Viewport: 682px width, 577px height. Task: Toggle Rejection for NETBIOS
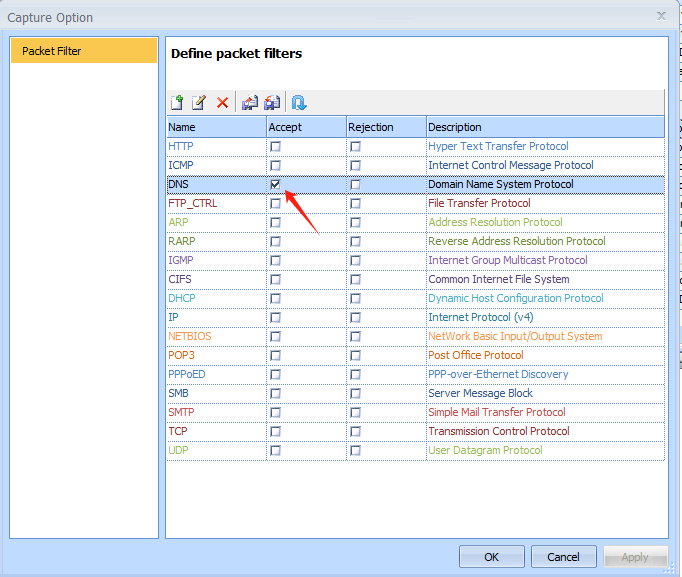coord(355,337)
